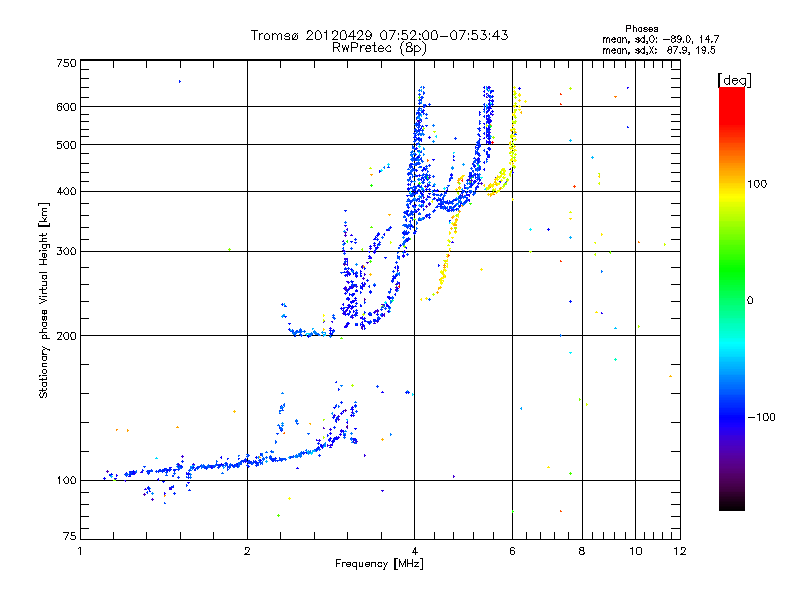Click the y-axis label "75"
Screen dimensions: 800x600
tap(70, 536)
